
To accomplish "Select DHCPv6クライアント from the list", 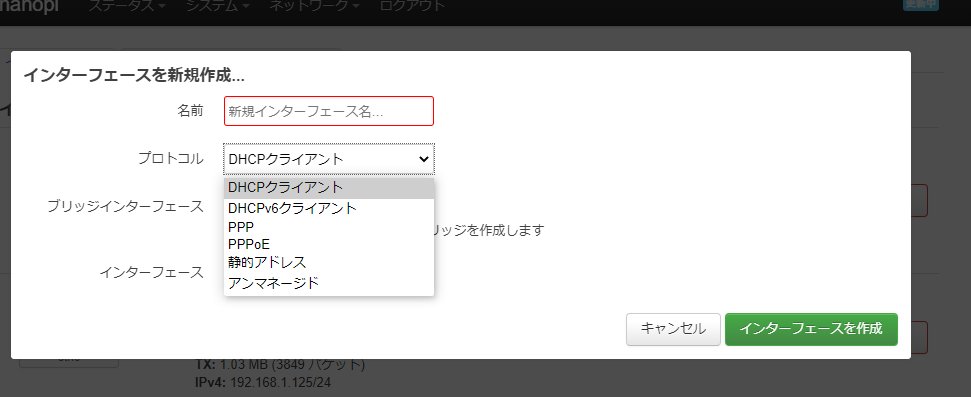I will [329, 208].
